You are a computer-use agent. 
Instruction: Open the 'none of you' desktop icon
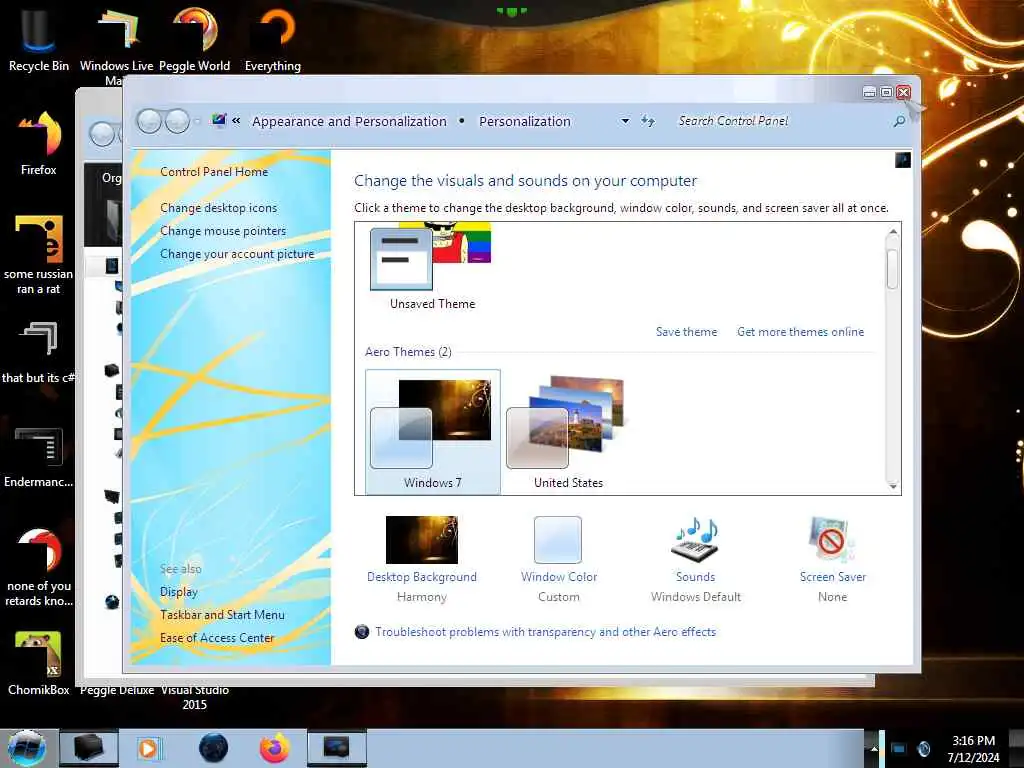point(39,567)
